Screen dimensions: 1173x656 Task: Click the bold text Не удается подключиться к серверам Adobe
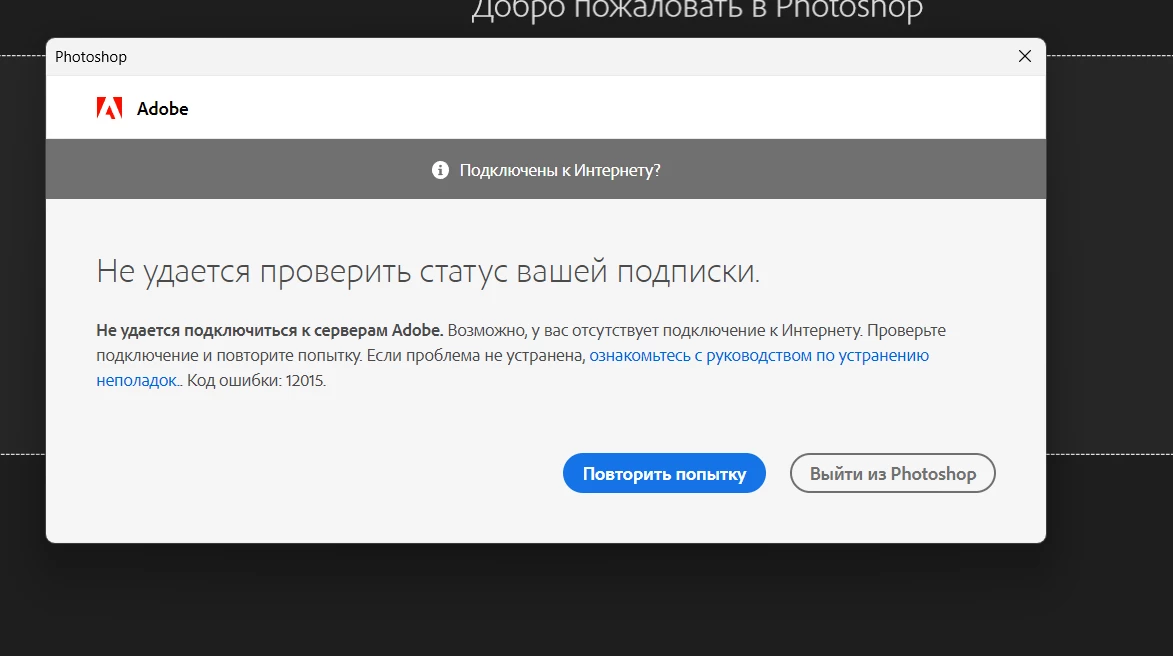click(269, 330)
